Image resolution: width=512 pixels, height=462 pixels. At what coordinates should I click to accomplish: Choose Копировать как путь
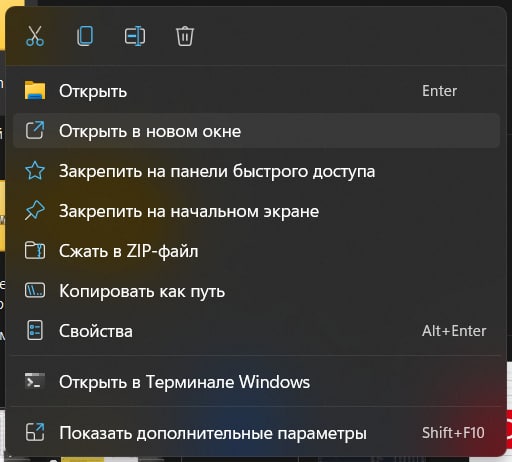coord(256,291)
